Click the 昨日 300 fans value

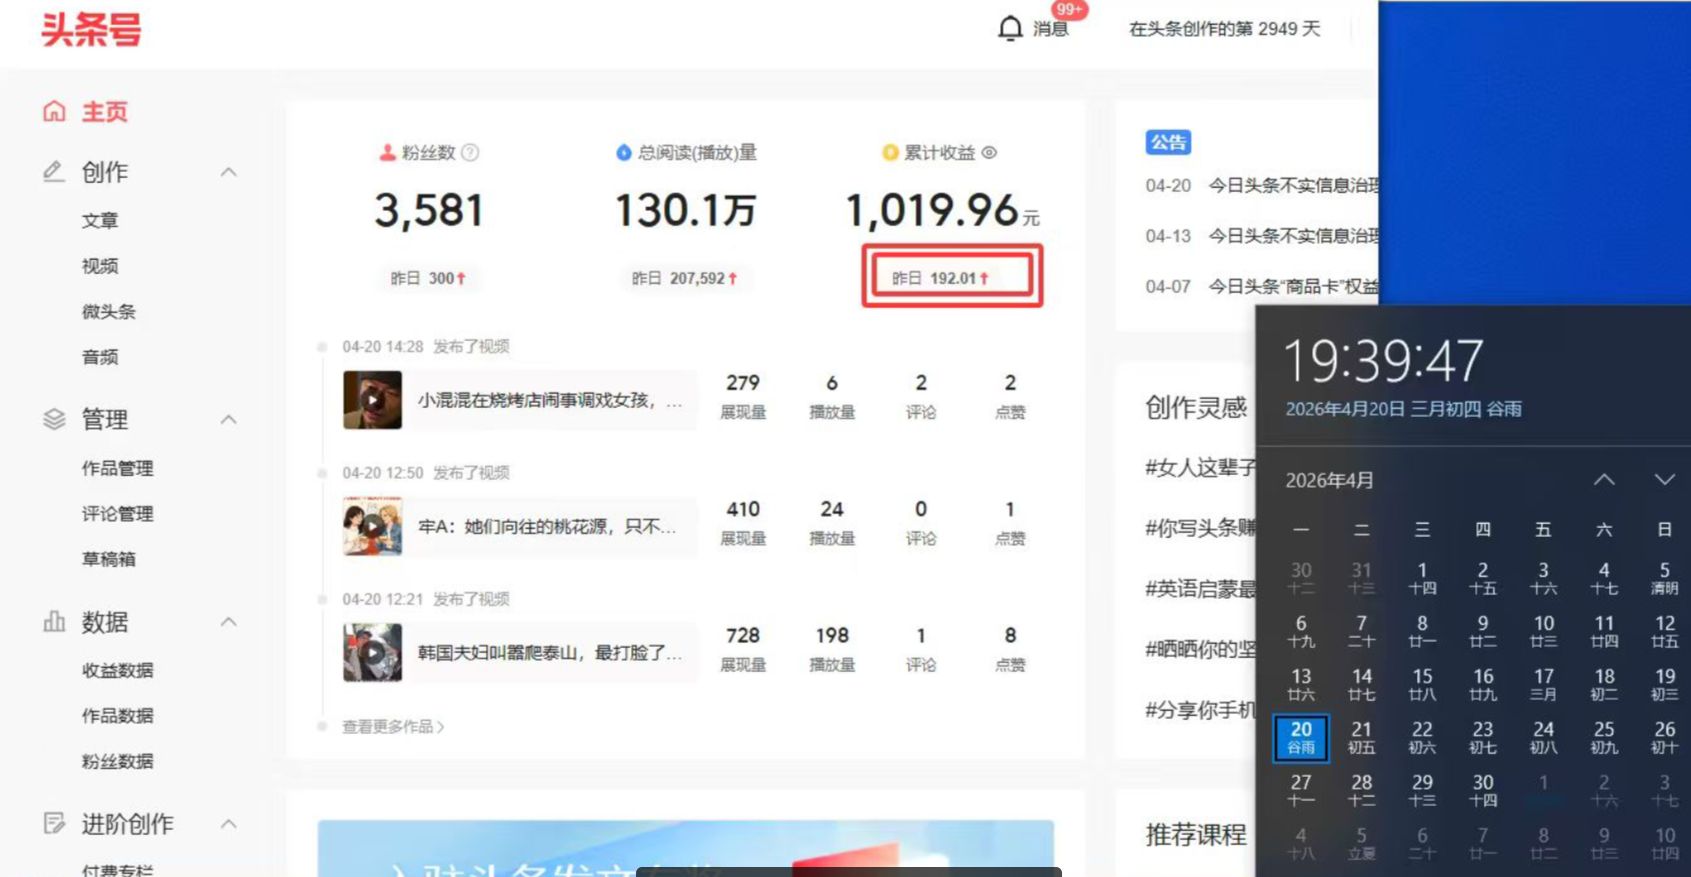[x=428, y=278]
